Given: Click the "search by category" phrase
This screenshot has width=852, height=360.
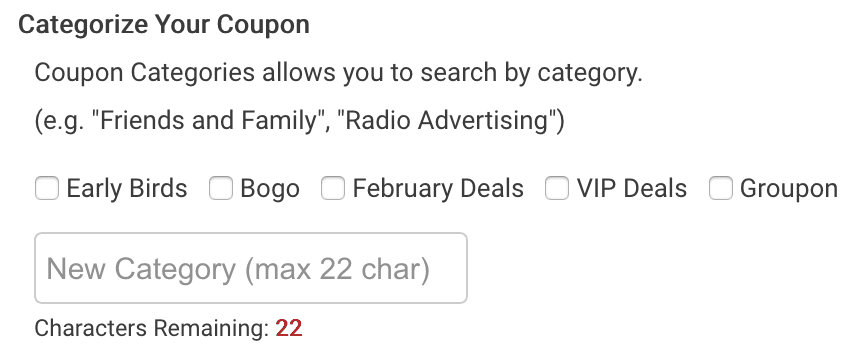Looking at the screenshot, I should [531, 73].
